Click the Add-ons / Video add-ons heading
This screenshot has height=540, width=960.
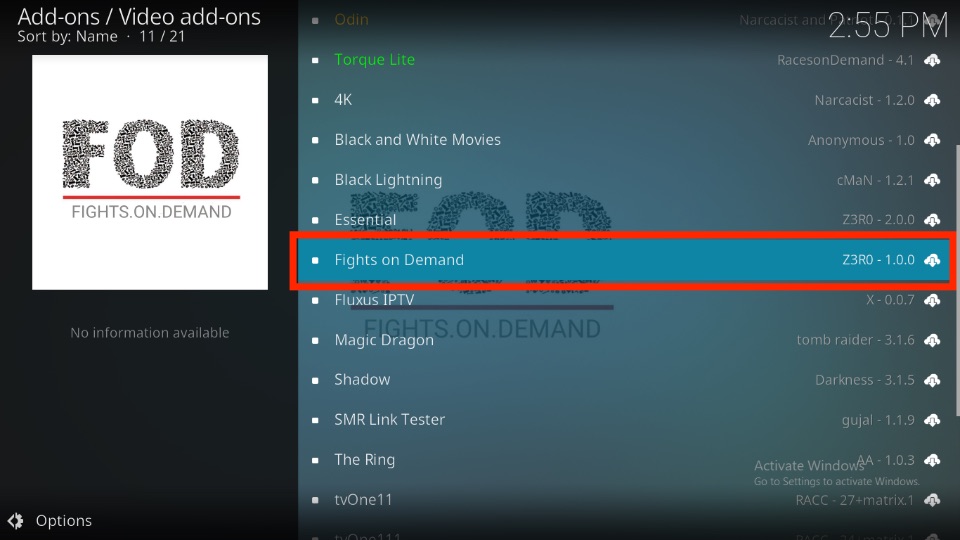139,17
